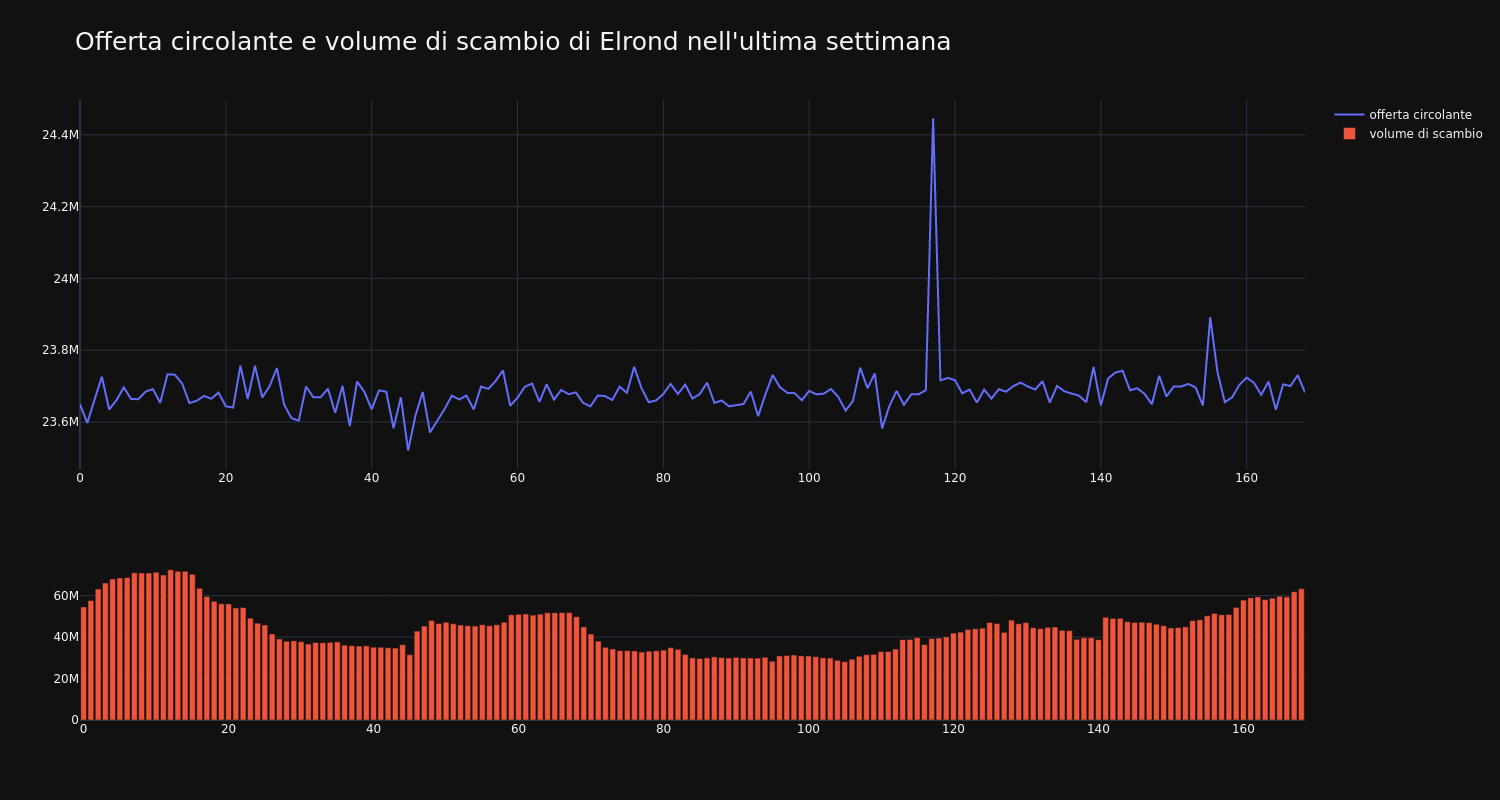Click the 20M label on the volume axis

[66, 679]
